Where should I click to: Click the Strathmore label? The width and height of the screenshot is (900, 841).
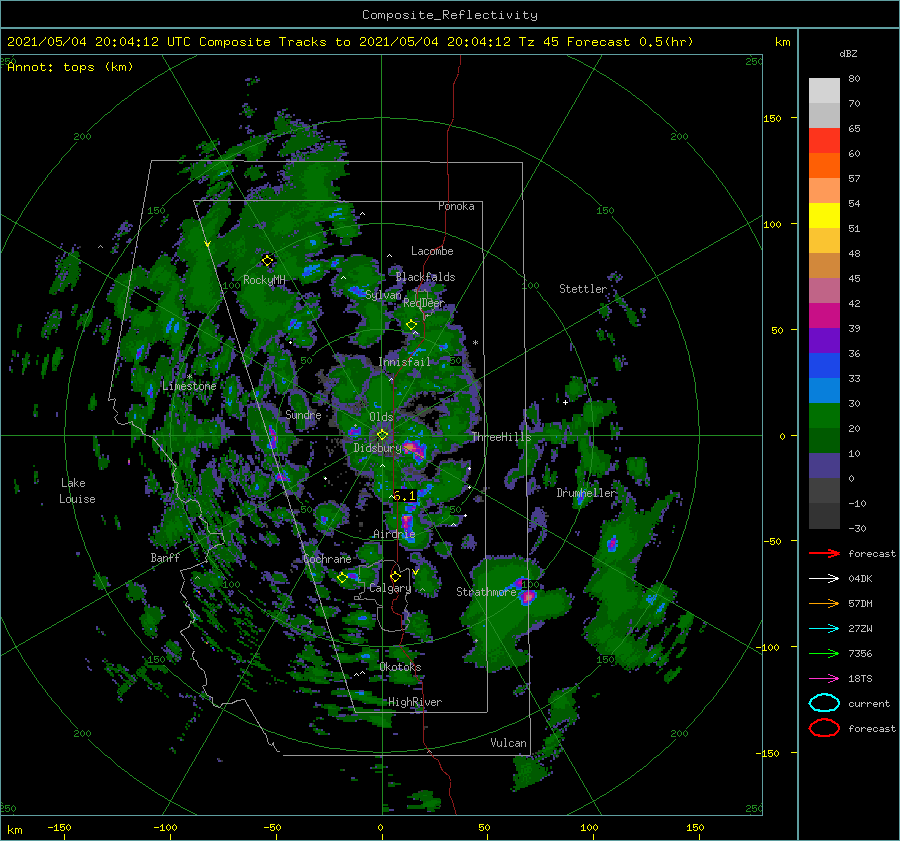[x=486, y=591]
